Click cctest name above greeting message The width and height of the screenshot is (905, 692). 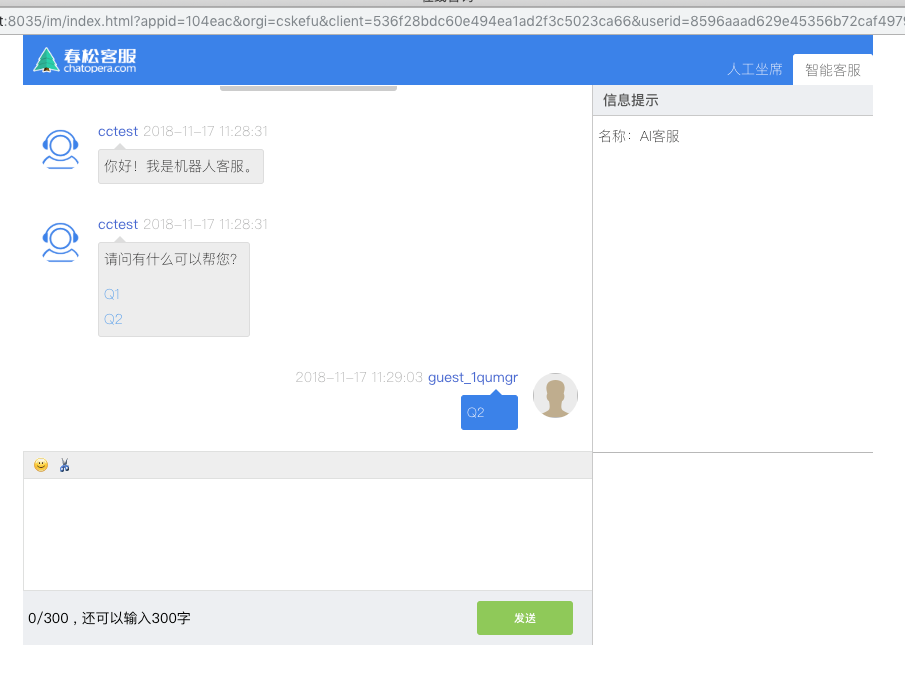(x=118, y=132)
